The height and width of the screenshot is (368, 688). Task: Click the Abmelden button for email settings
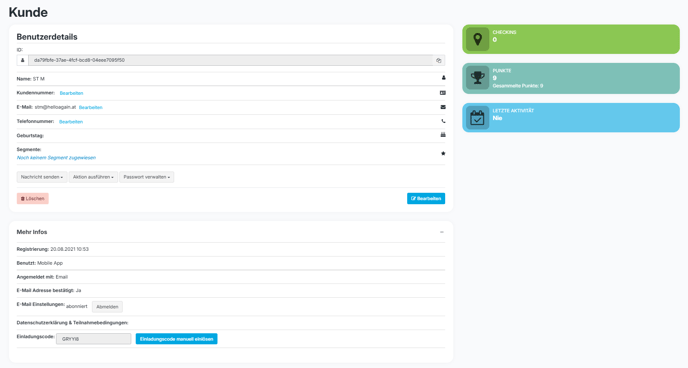(107, 307)
